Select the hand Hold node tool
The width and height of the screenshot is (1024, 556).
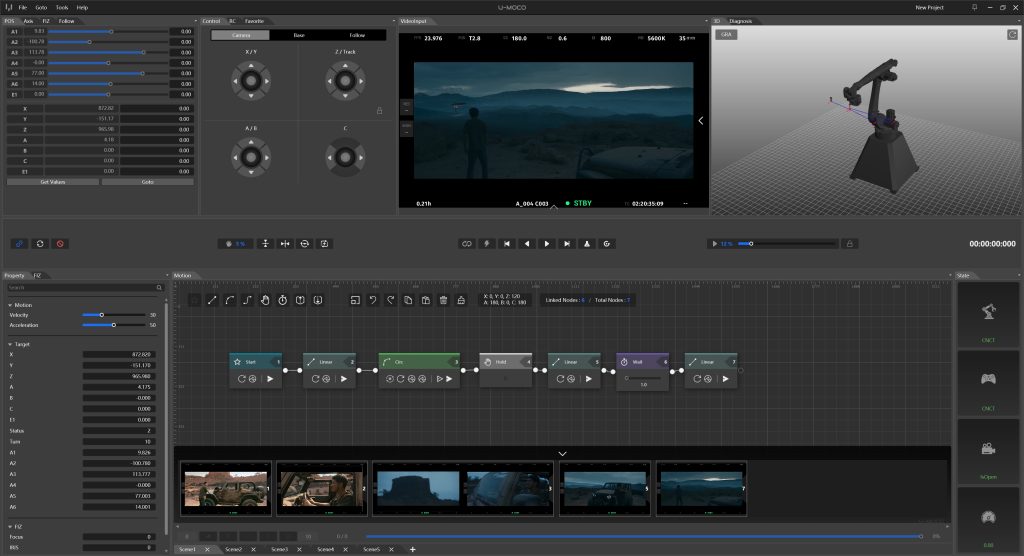[265, 300]
